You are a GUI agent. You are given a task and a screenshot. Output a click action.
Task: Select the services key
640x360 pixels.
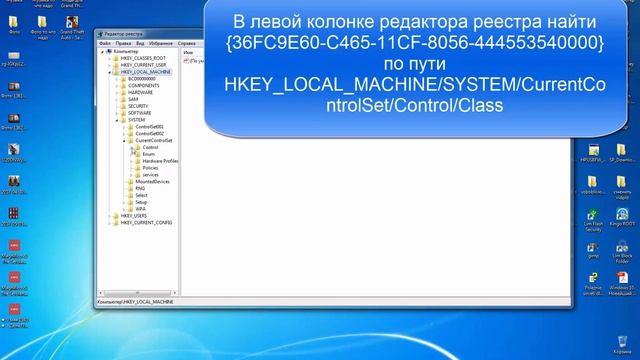click(151, 175)
